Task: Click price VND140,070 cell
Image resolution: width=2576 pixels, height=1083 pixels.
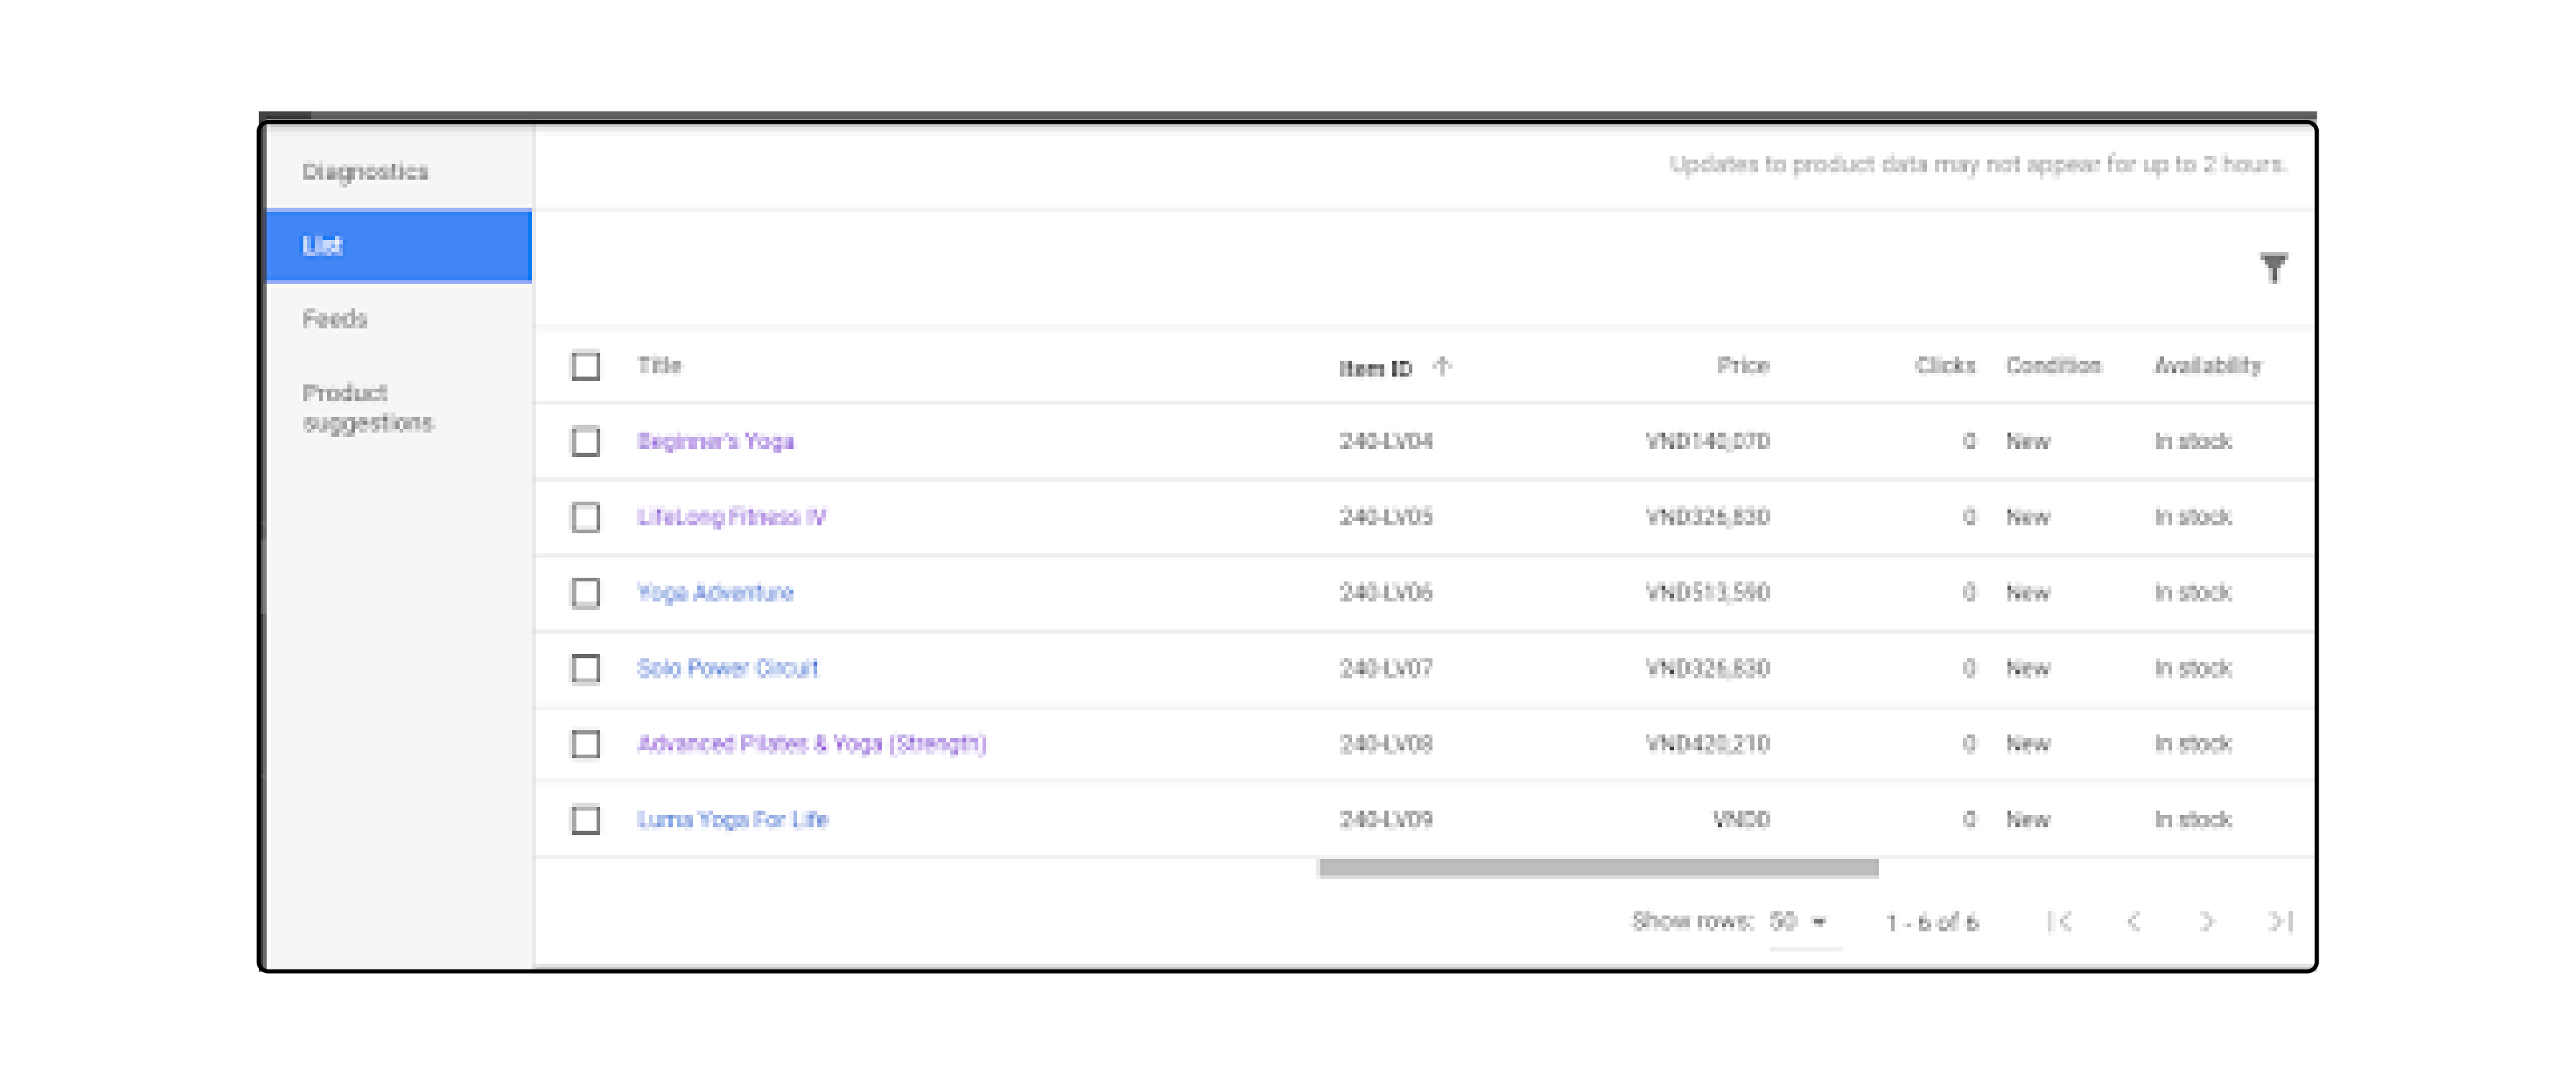Action: 1707,441
